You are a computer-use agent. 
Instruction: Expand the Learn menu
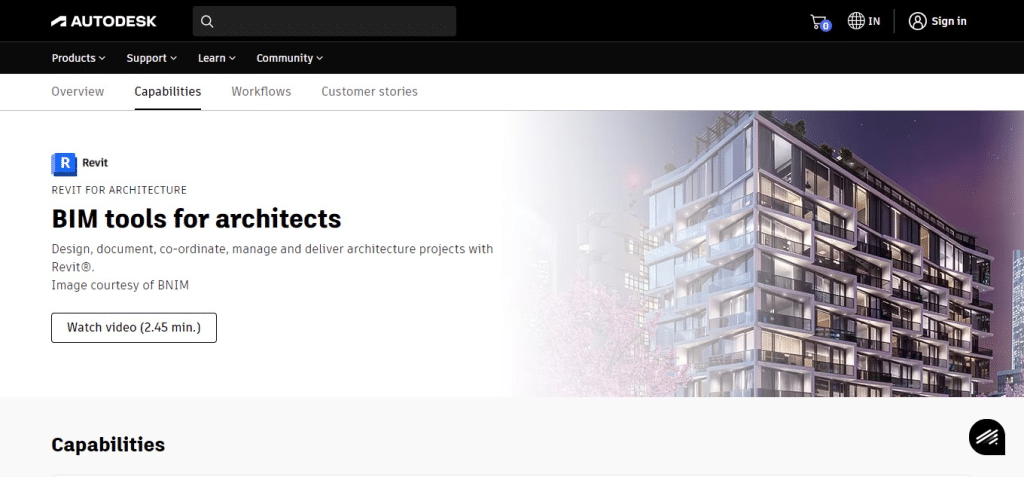pos(217,58)
